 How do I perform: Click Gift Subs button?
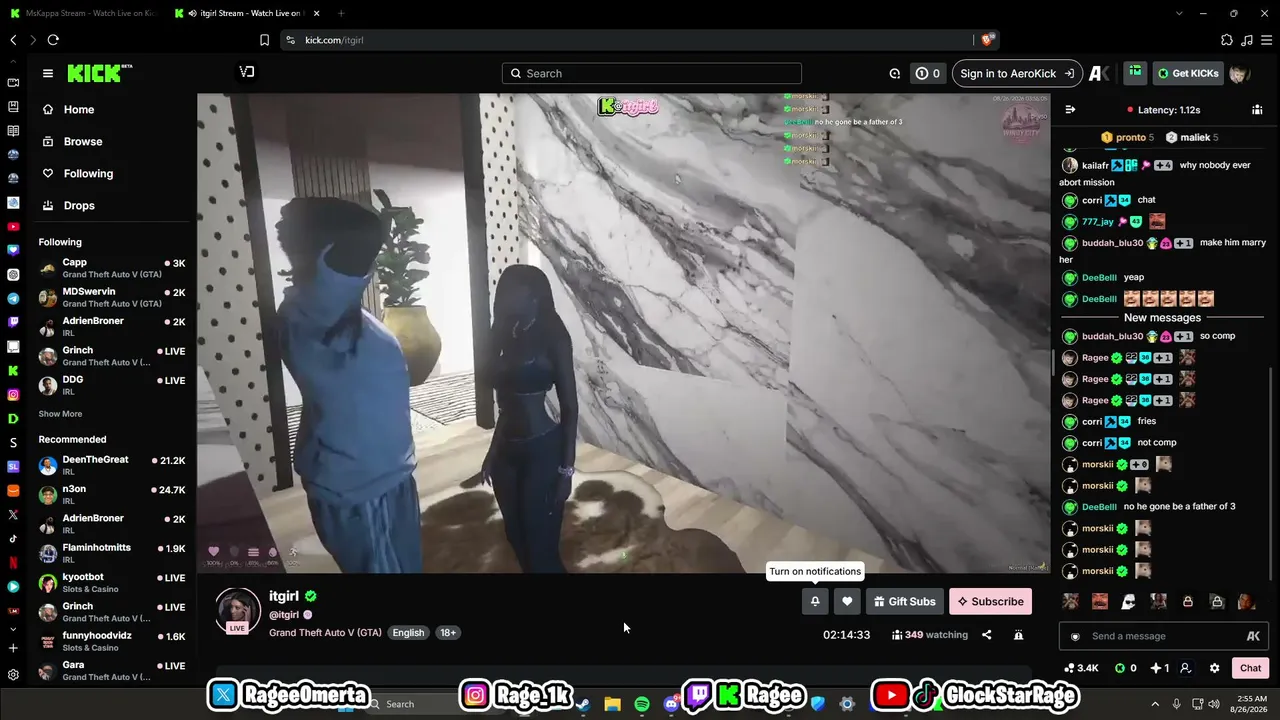click(904, 601)
